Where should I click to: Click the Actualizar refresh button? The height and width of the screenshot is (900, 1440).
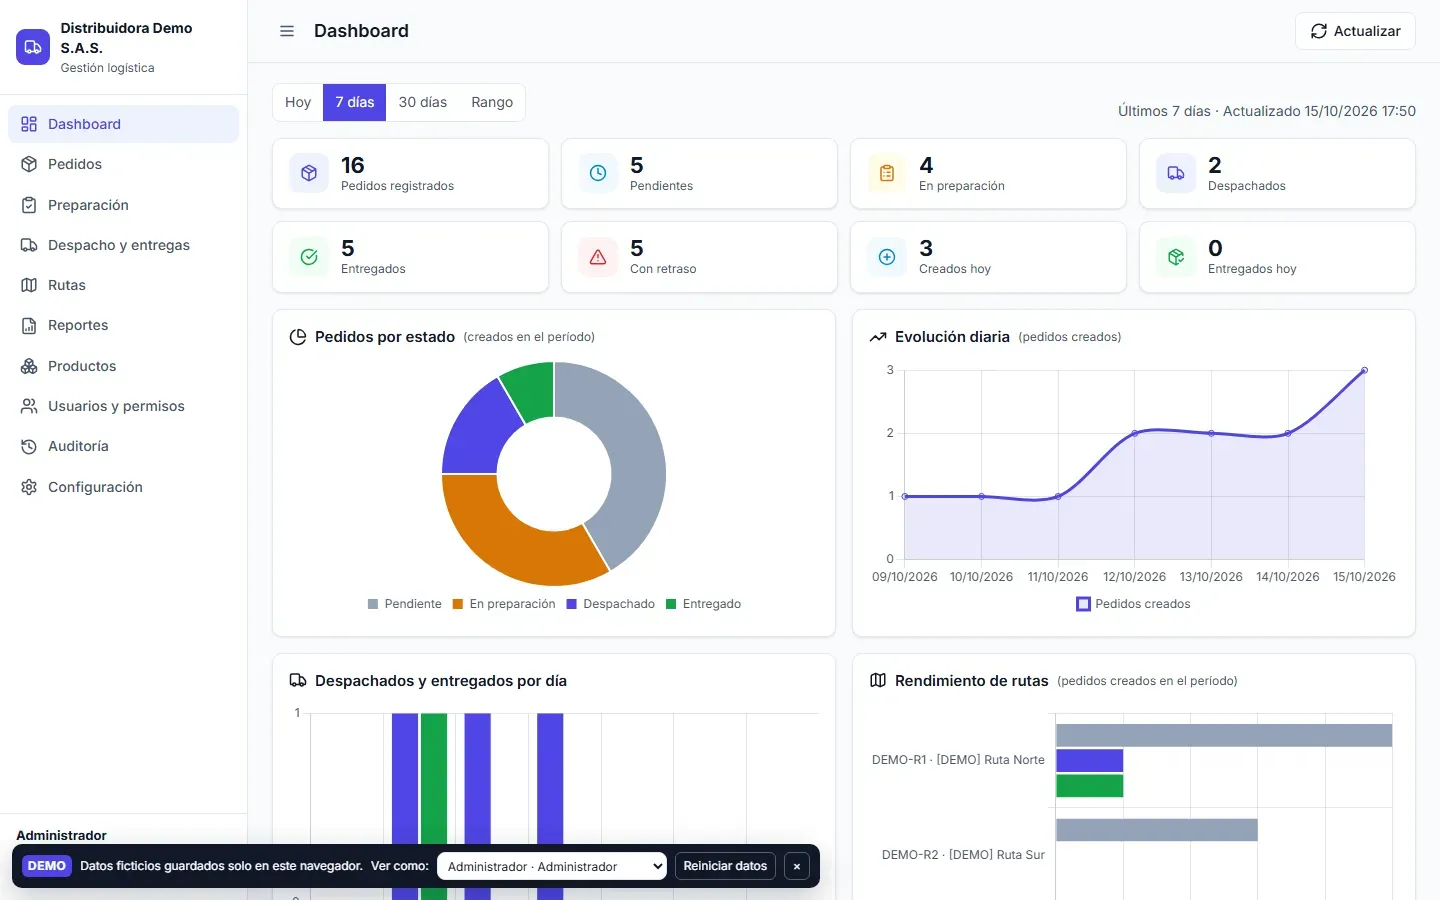(1355, 31)
